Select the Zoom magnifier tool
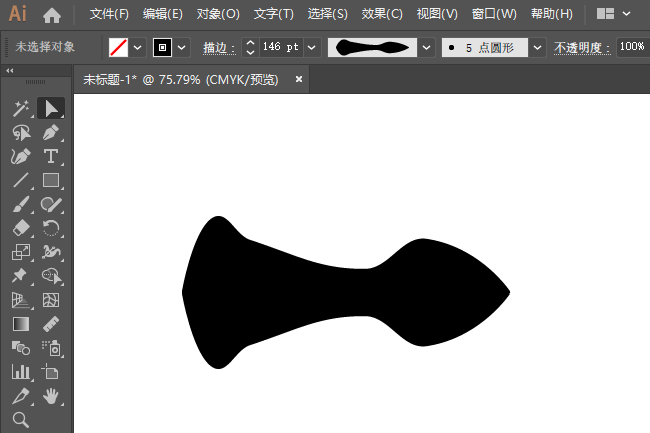The width and height of the screenshot is (650, 433). [21, 419]
